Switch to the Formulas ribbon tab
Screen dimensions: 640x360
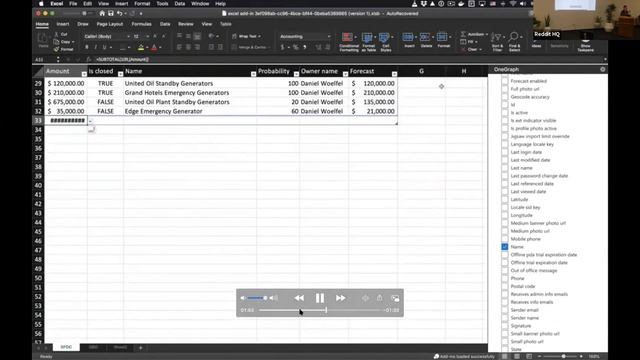[142, 24]
